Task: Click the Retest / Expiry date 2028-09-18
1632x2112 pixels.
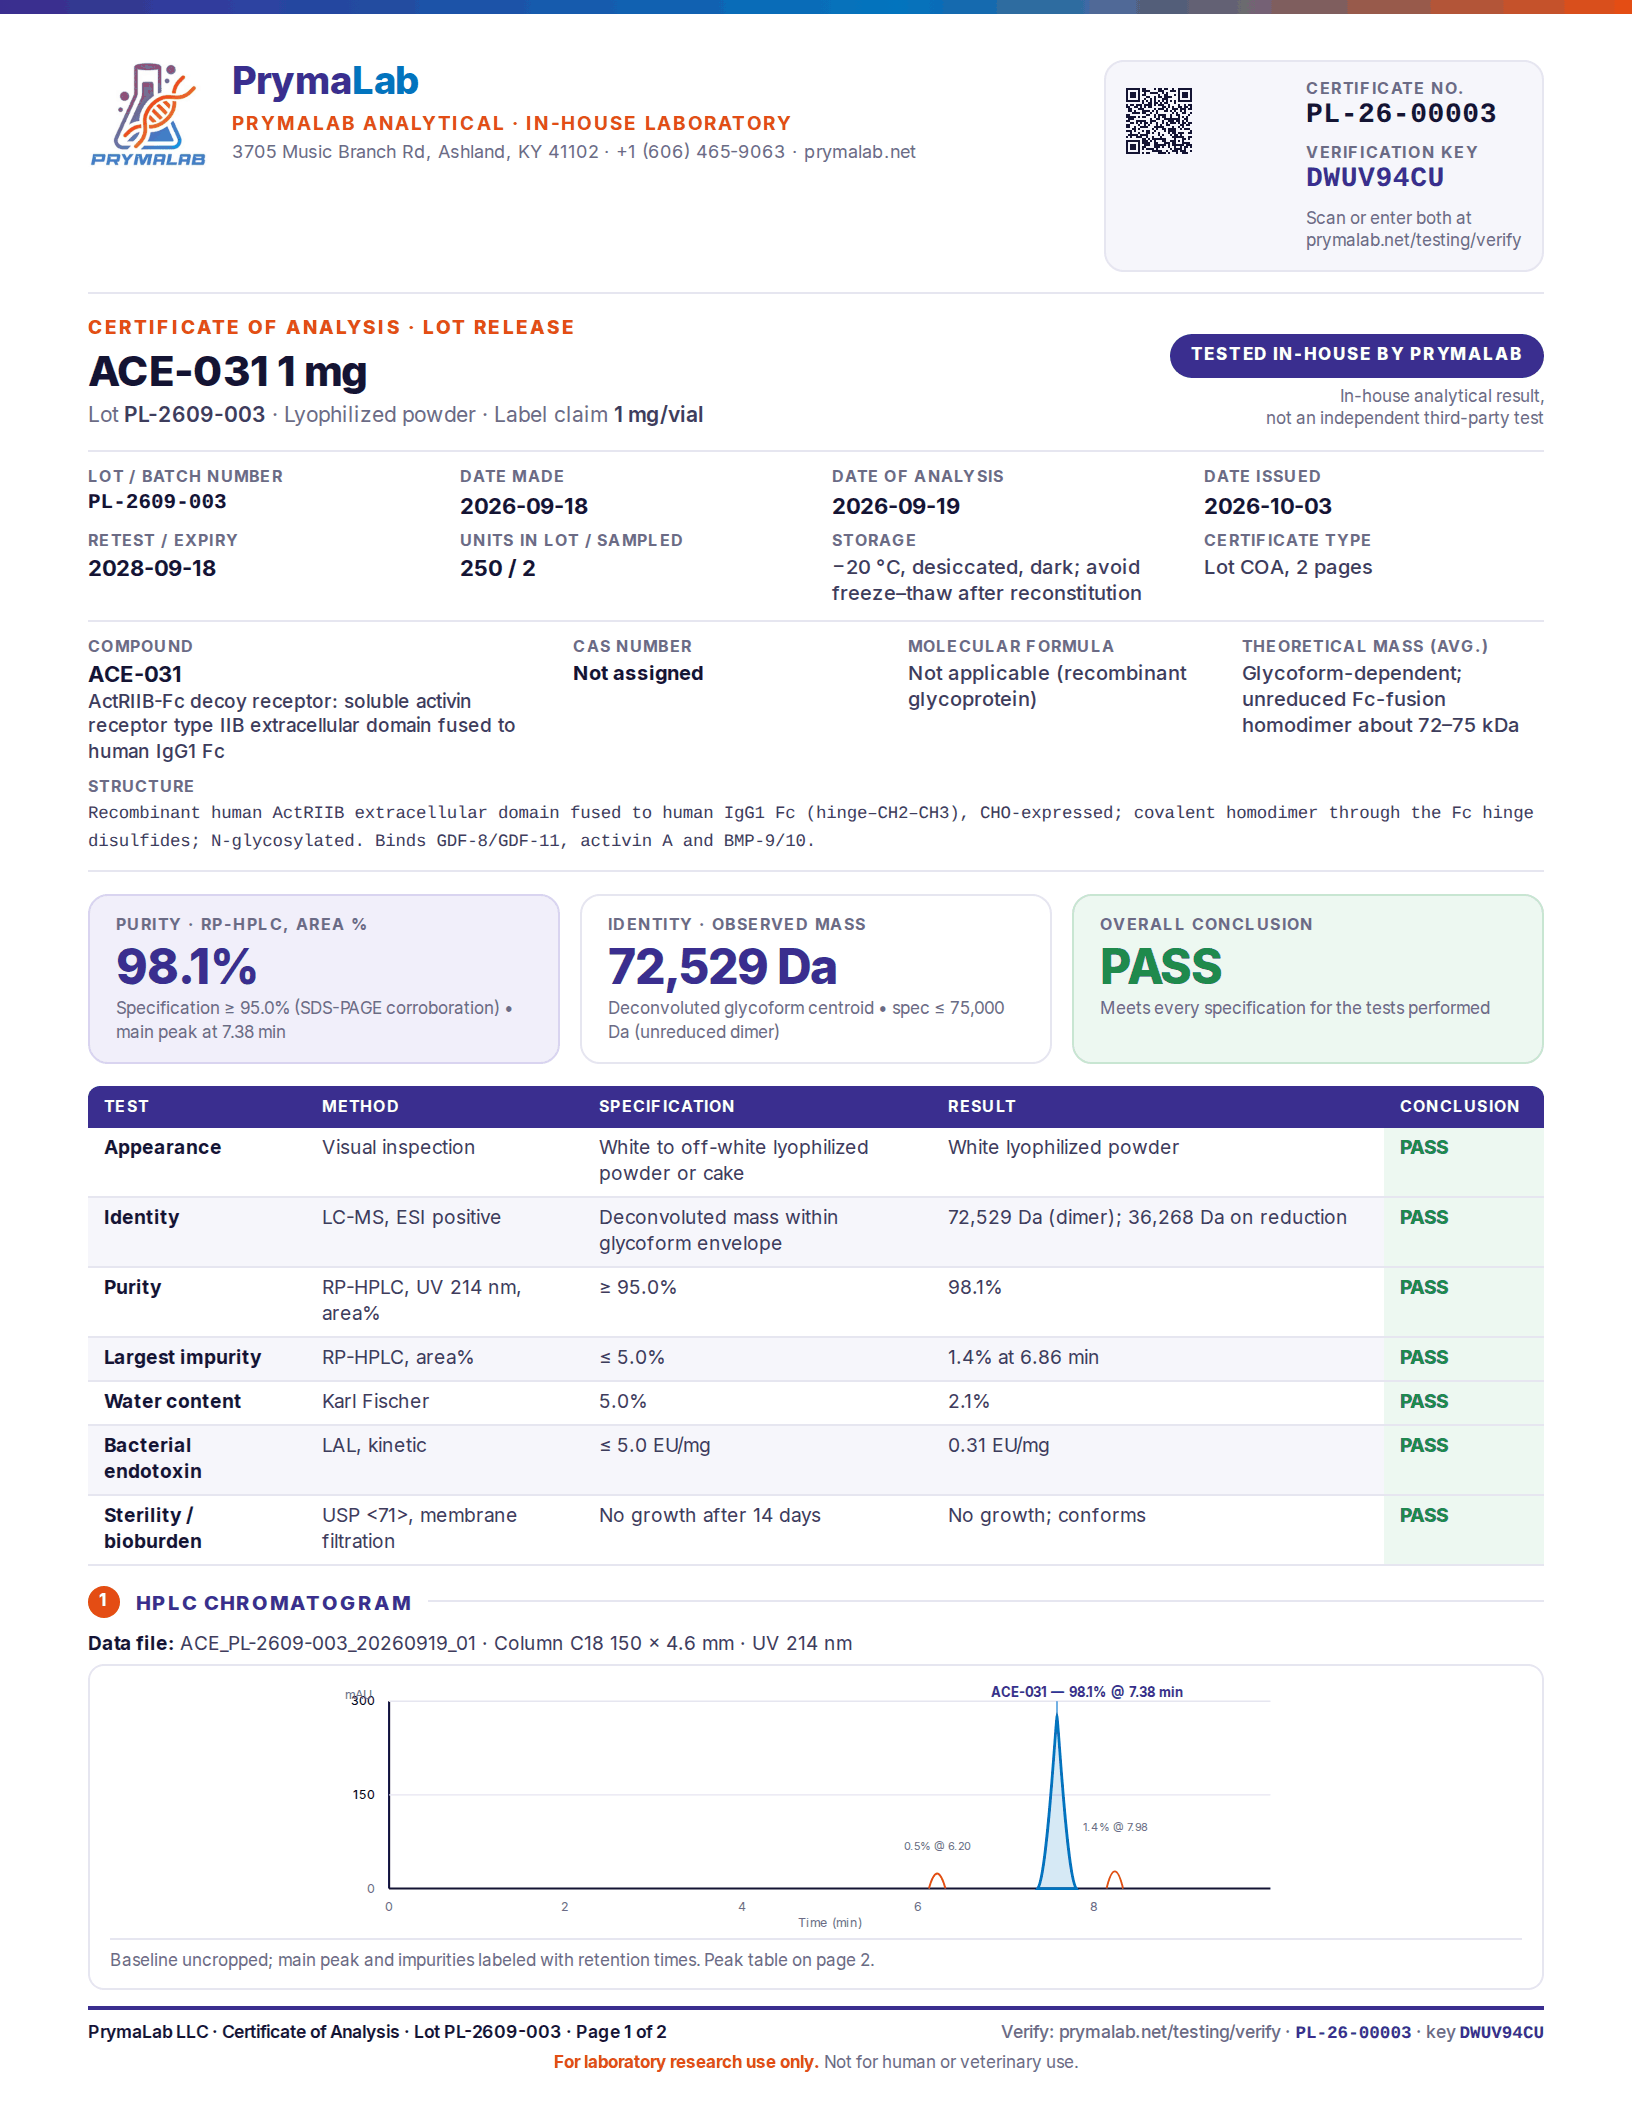Action: [152, 568]
